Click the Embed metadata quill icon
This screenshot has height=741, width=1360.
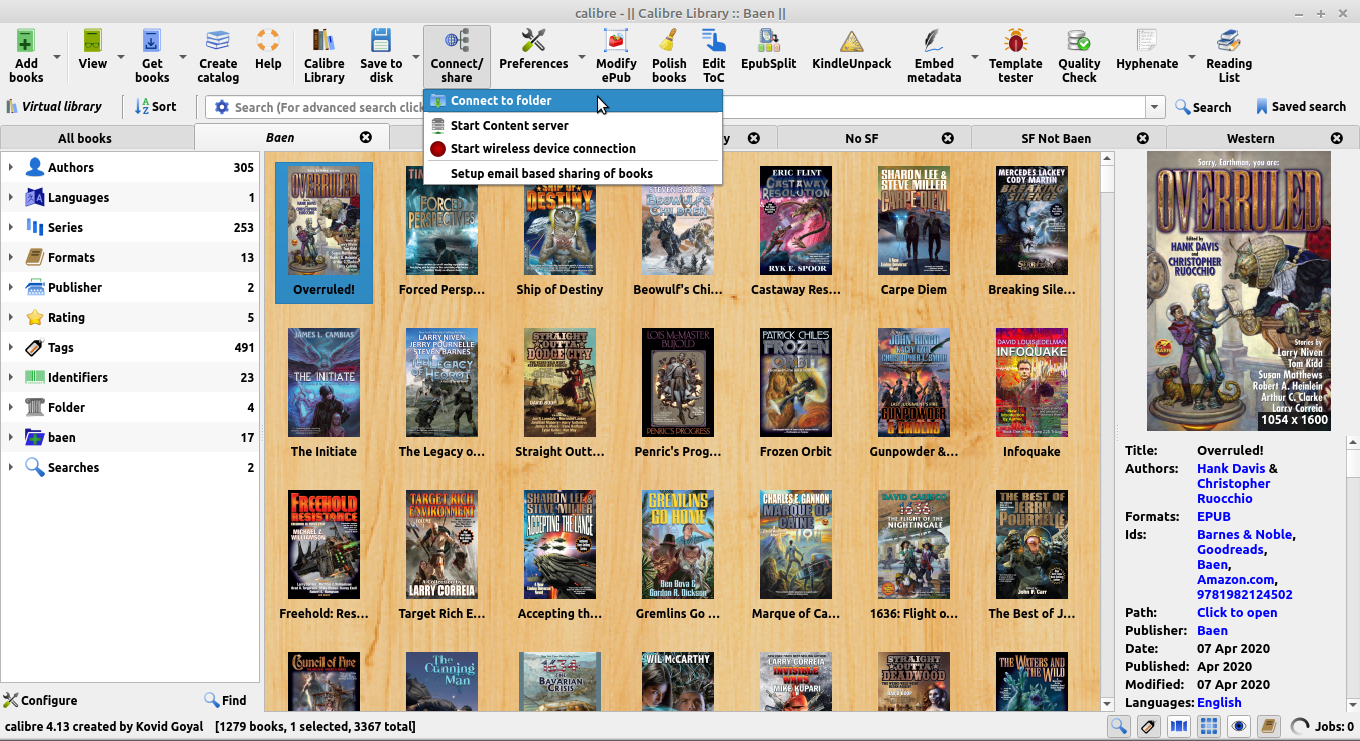934,41
